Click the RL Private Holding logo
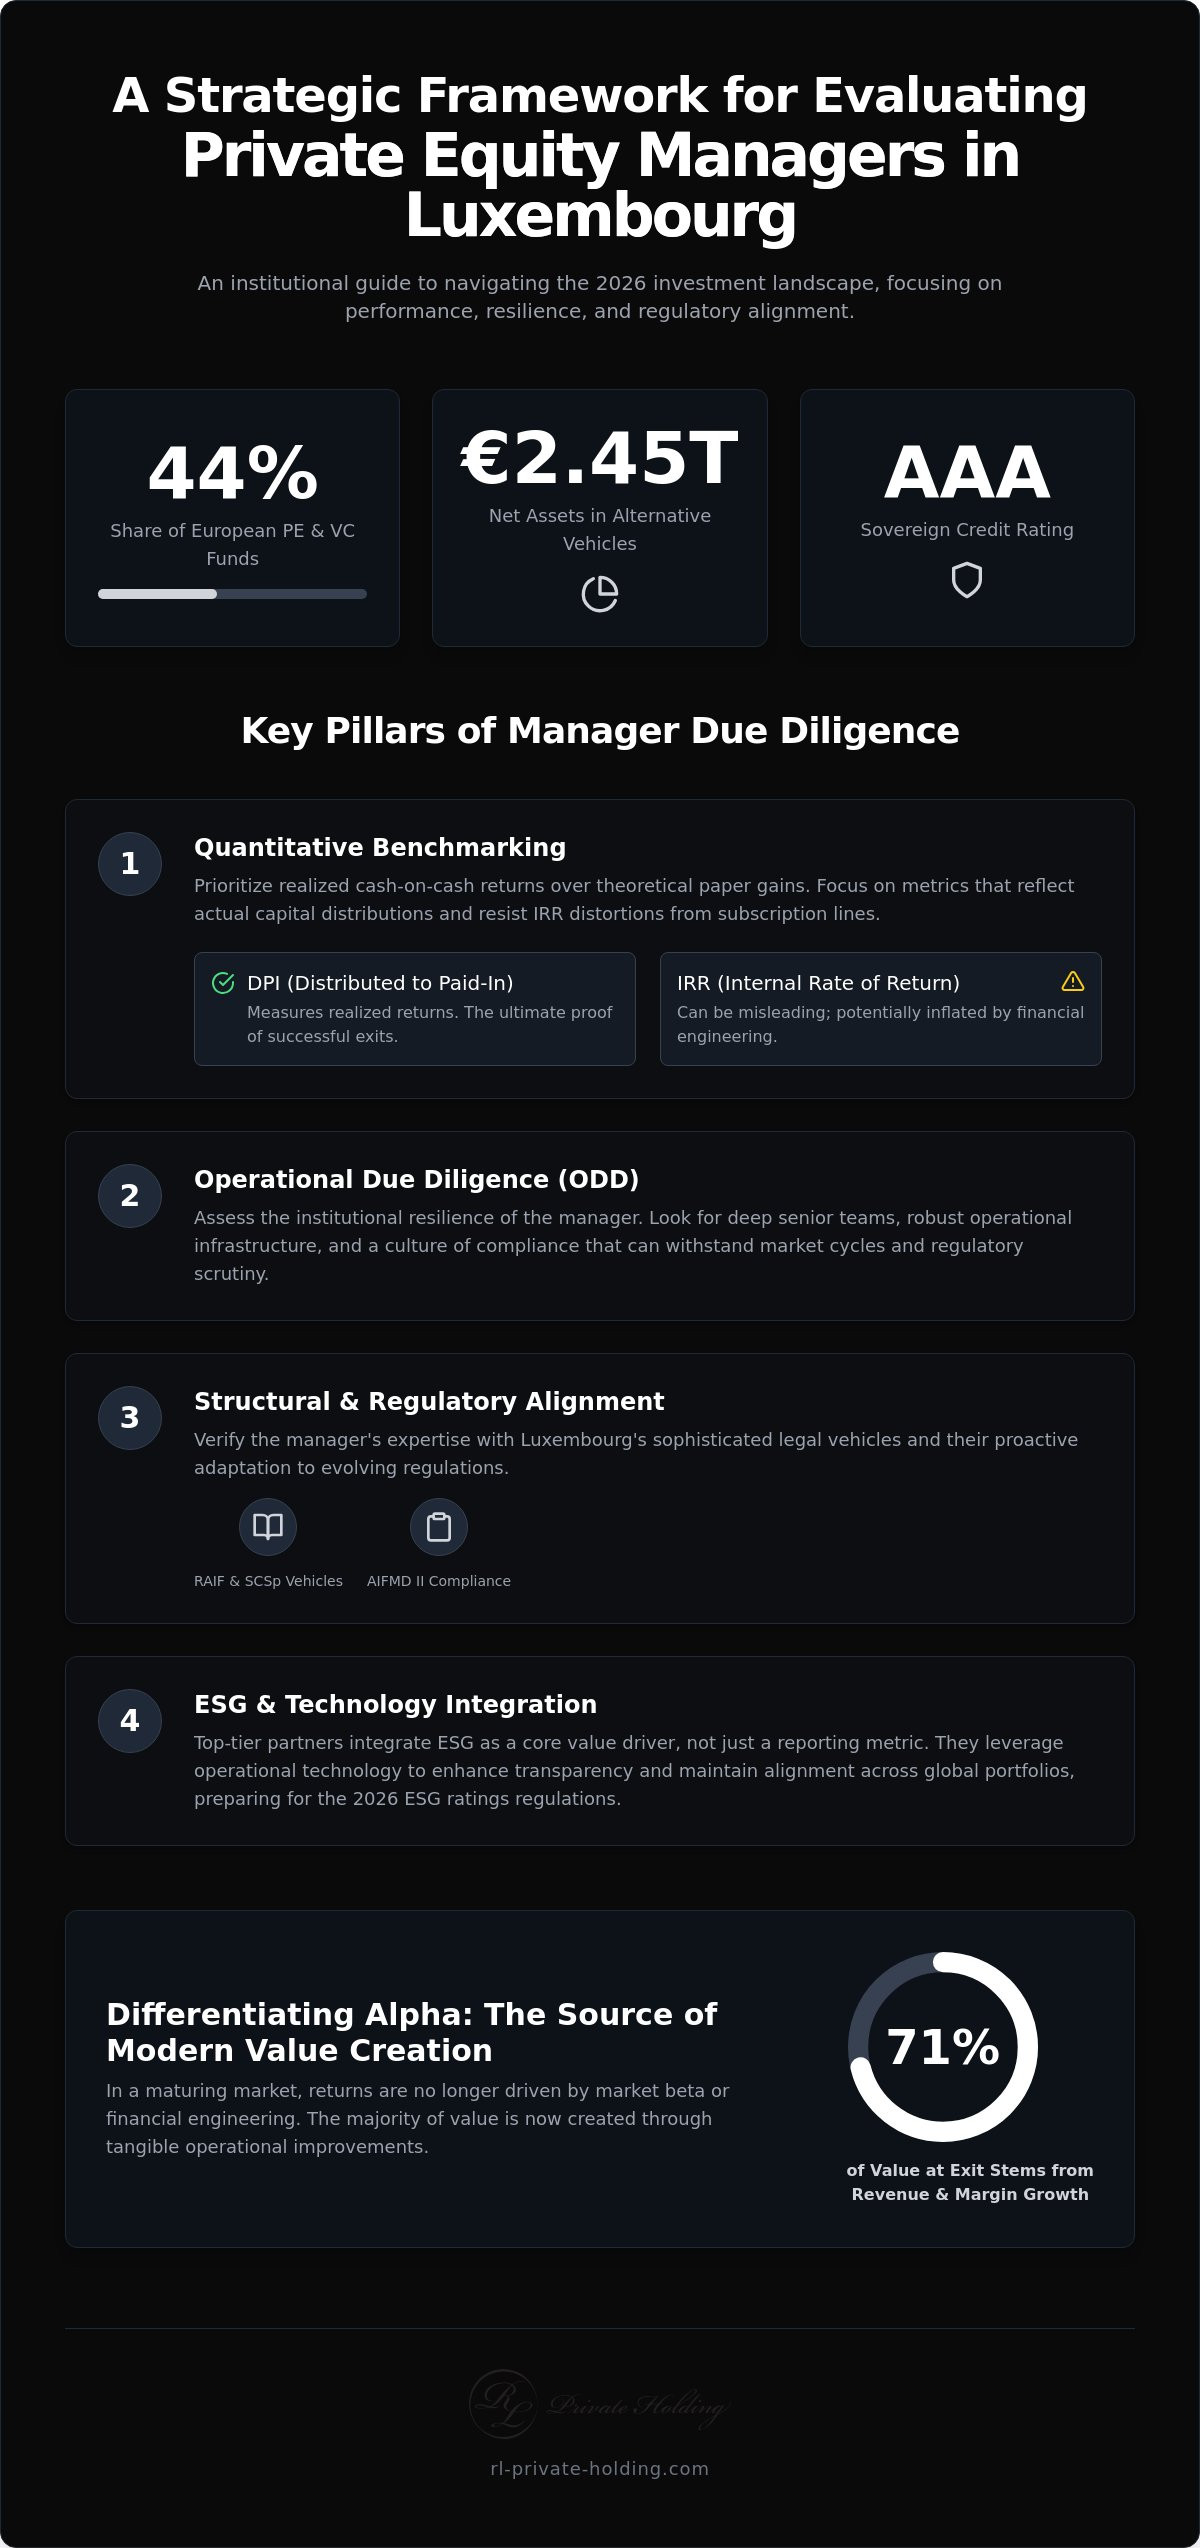1200x2548 pixels. 598,2404
